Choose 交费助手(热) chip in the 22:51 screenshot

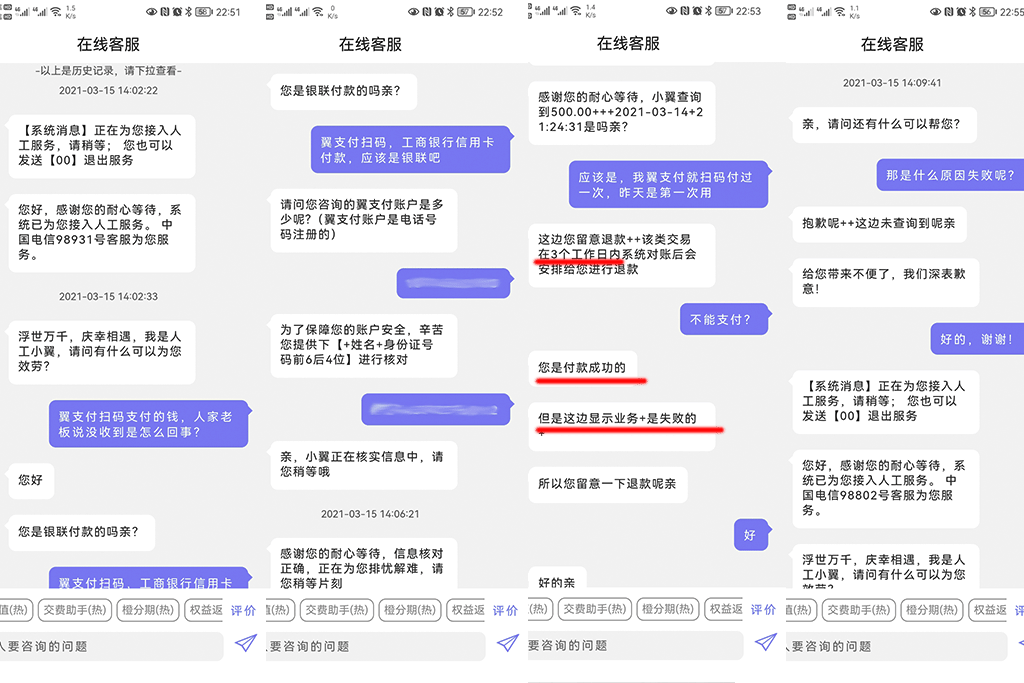coord(74,610)
